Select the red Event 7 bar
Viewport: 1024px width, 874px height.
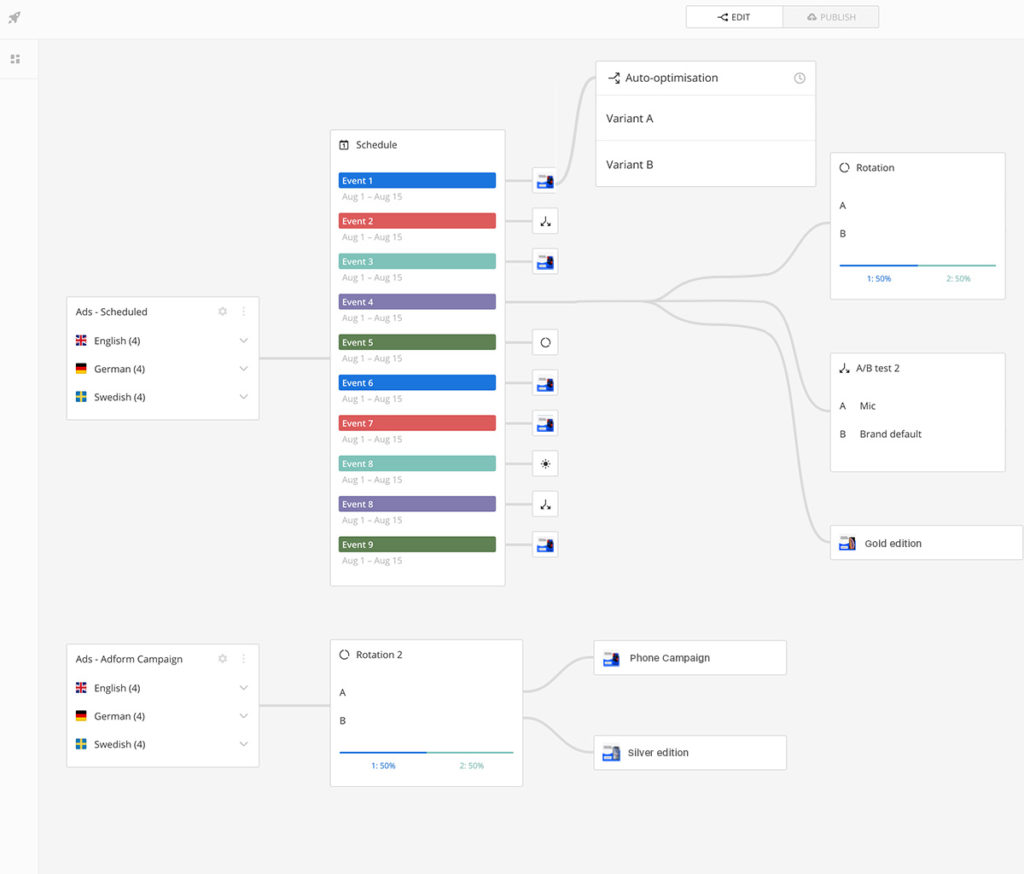(x=417, y=423)
